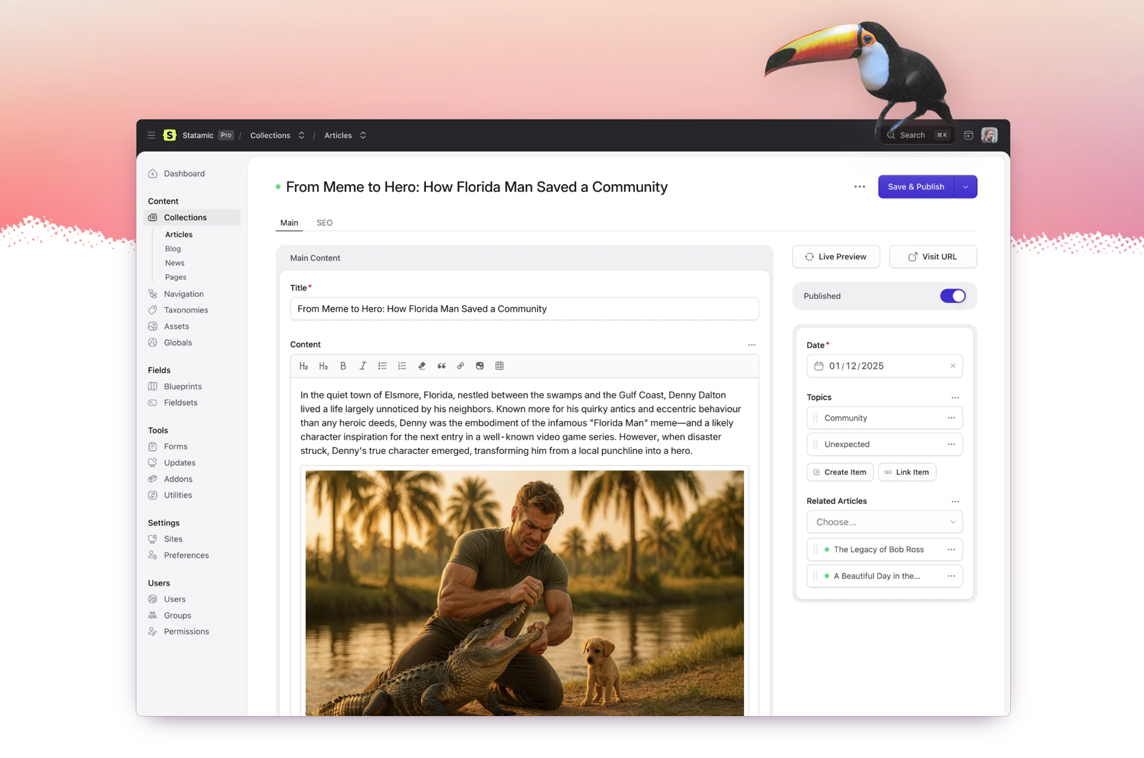Viewport: 1144px width, 758px height.
Task: Insert a blockquote using the quote icon
Action: (441, 366)
